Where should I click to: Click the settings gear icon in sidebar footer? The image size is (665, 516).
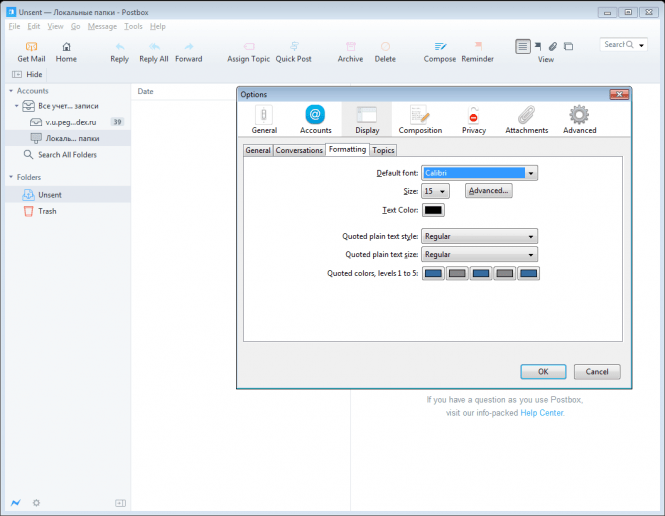click(36, 503)
